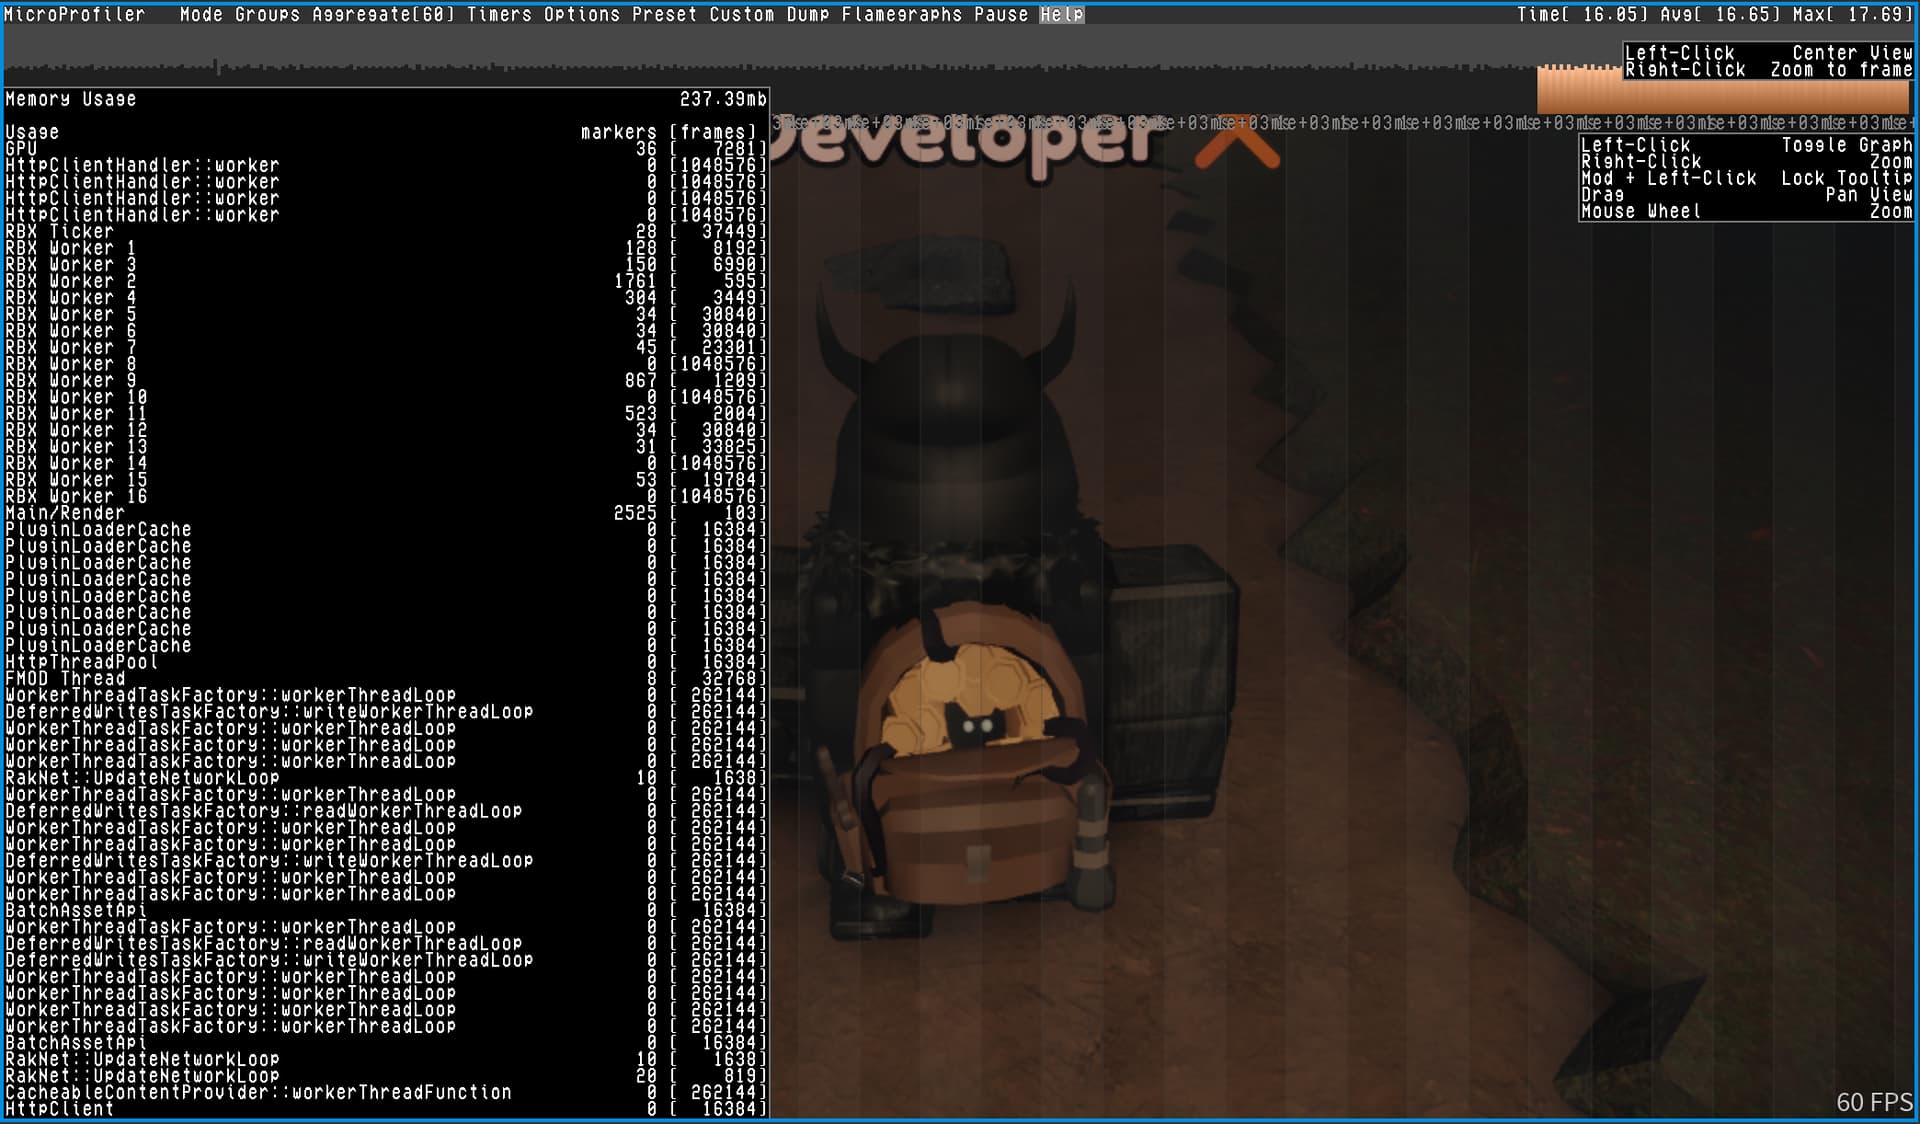Viewport: 1920px width, 1124px height.
Task: Select the RBX Worker 16 row
Action: coord(386,496)
